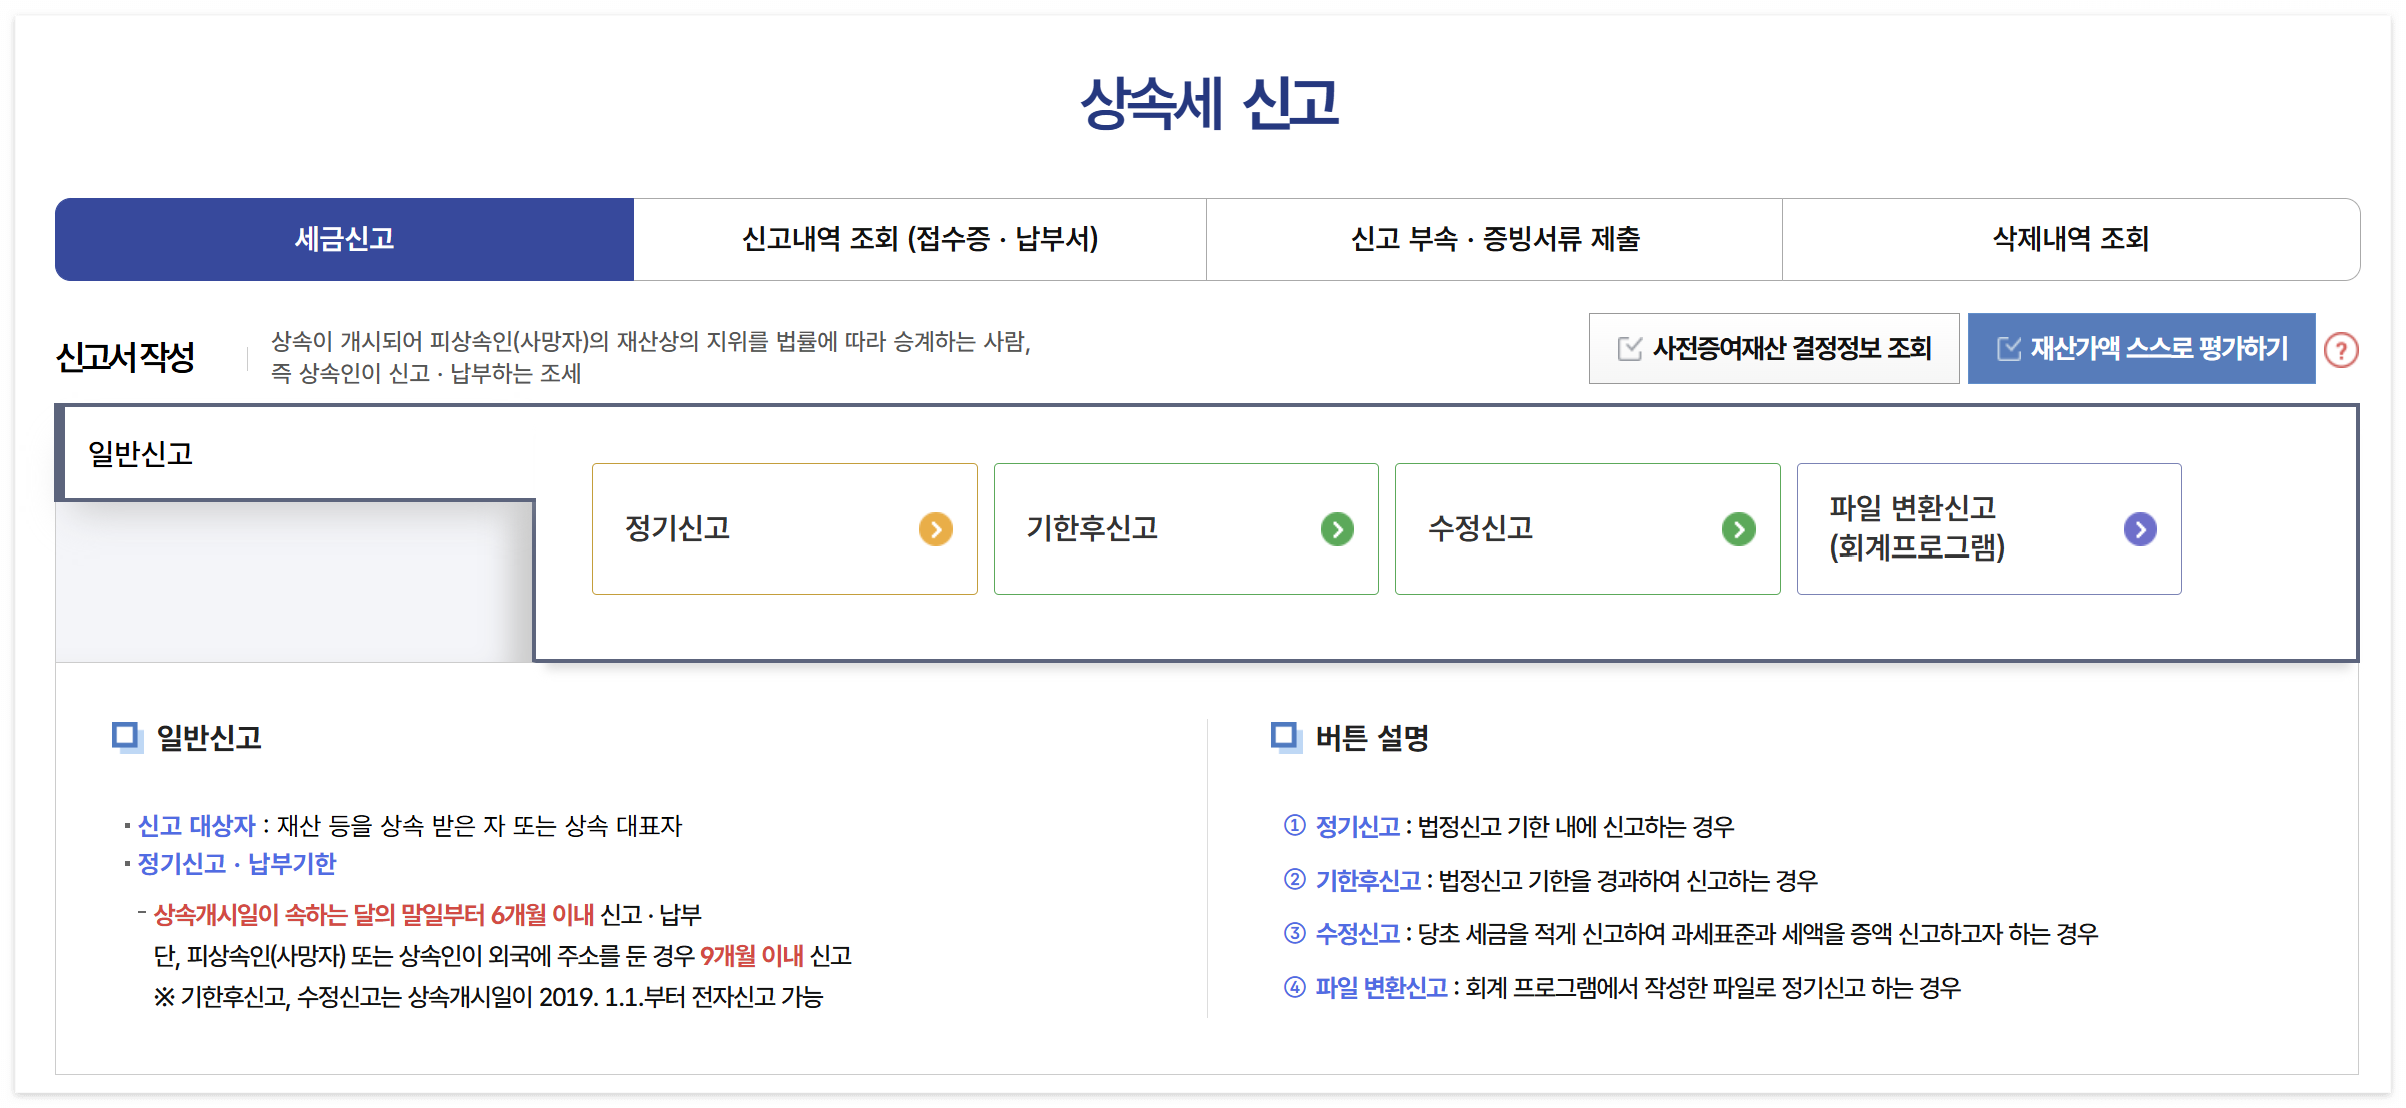Screen dimensions: 2406x1108
Task: Click the green arrow icon on 기한후신고
Action: click(x=1337, y=529)
